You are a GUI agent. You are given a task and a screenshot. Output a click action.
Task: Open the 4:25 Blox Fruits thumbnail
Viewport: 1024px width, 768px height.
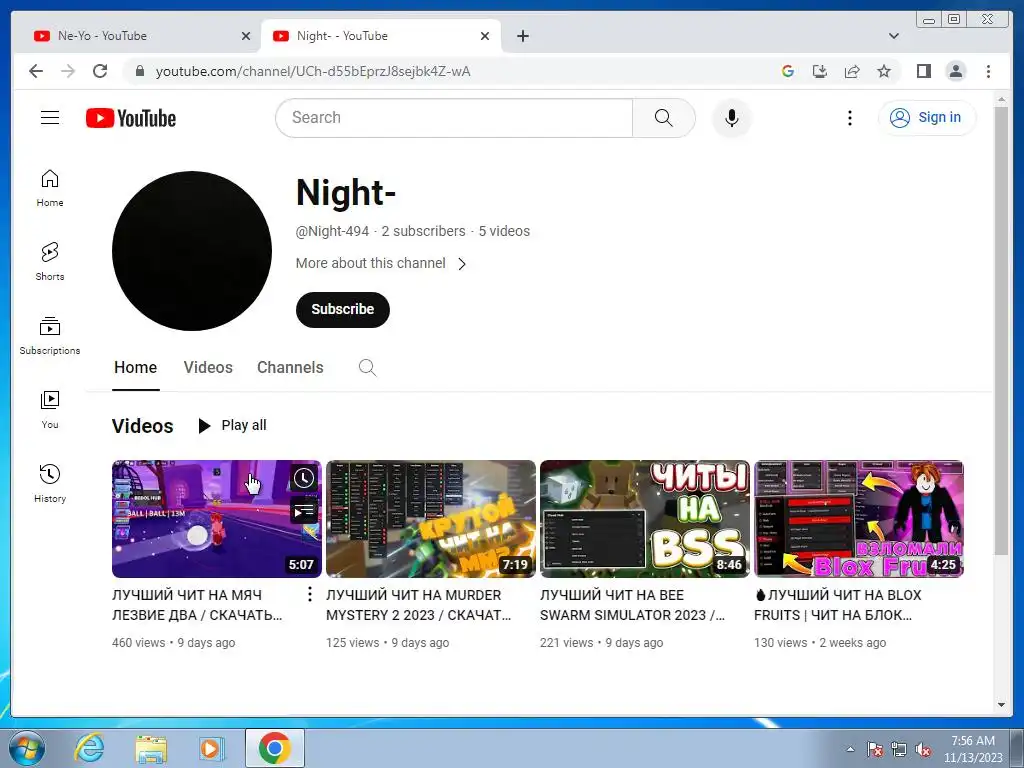point(859,519)
